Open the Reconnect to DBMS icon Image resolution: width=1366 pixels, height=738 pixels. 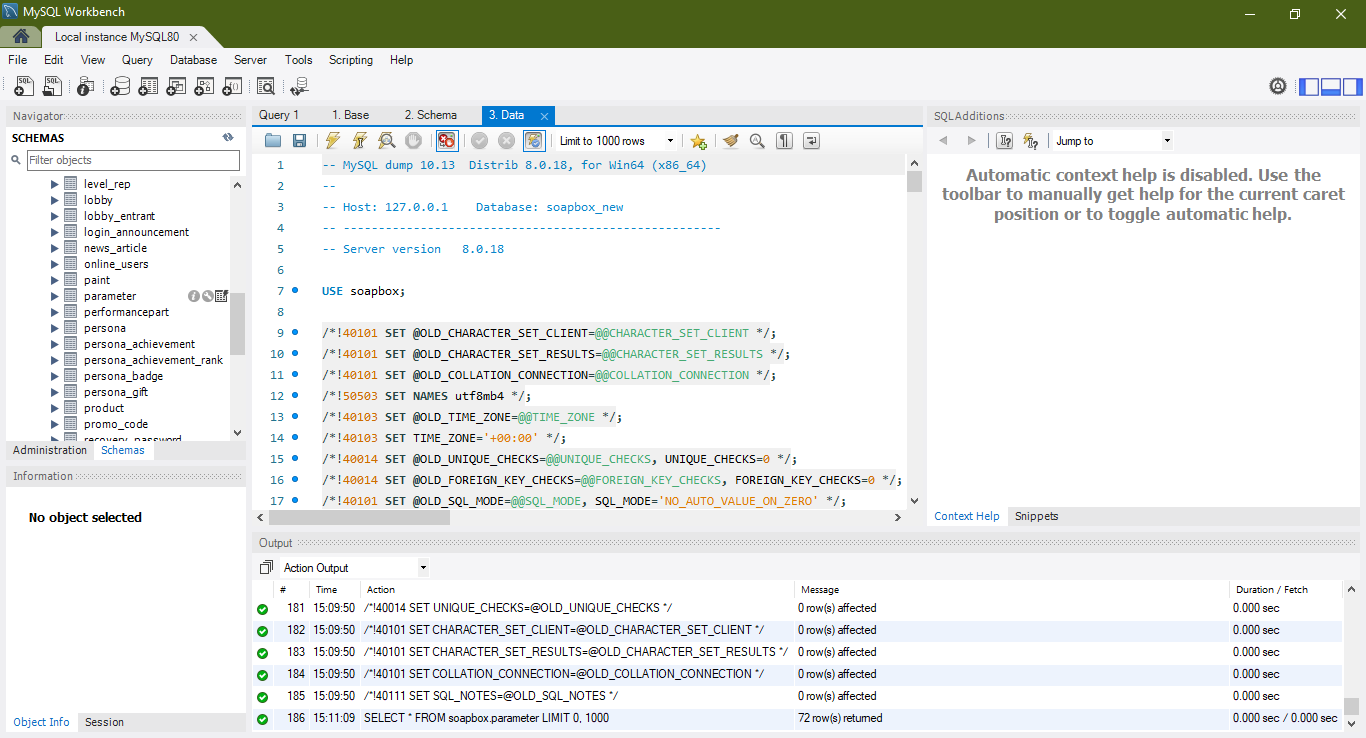click(297, 87)
